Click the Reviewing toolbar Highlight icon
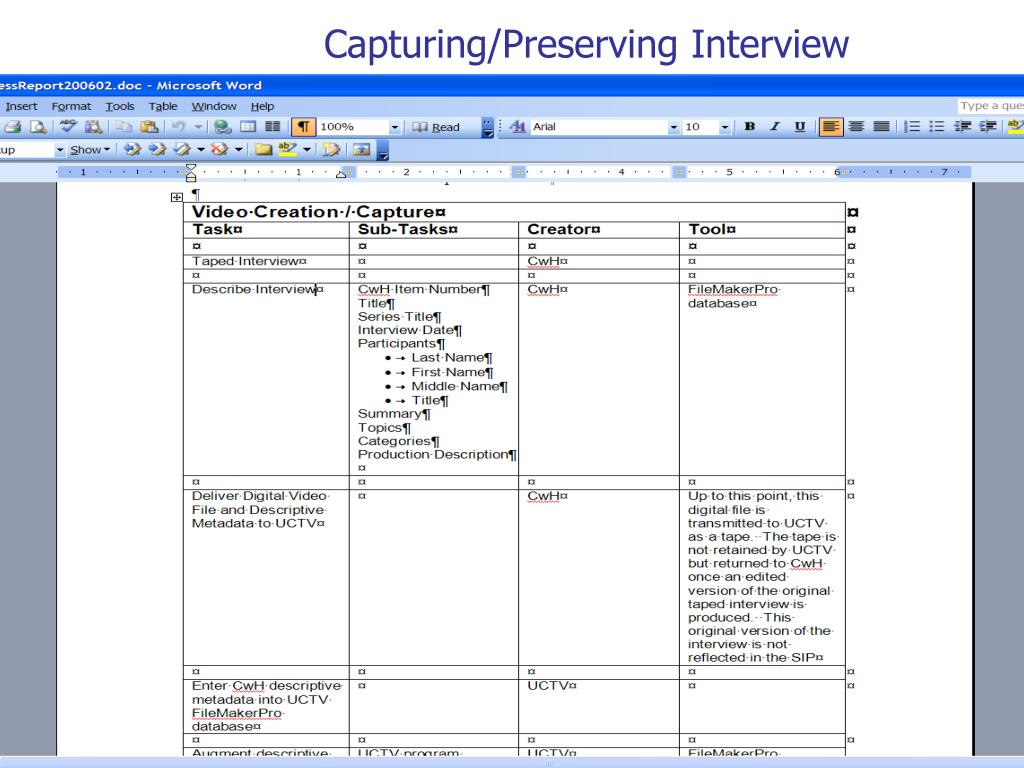 (x=288, y=150)
